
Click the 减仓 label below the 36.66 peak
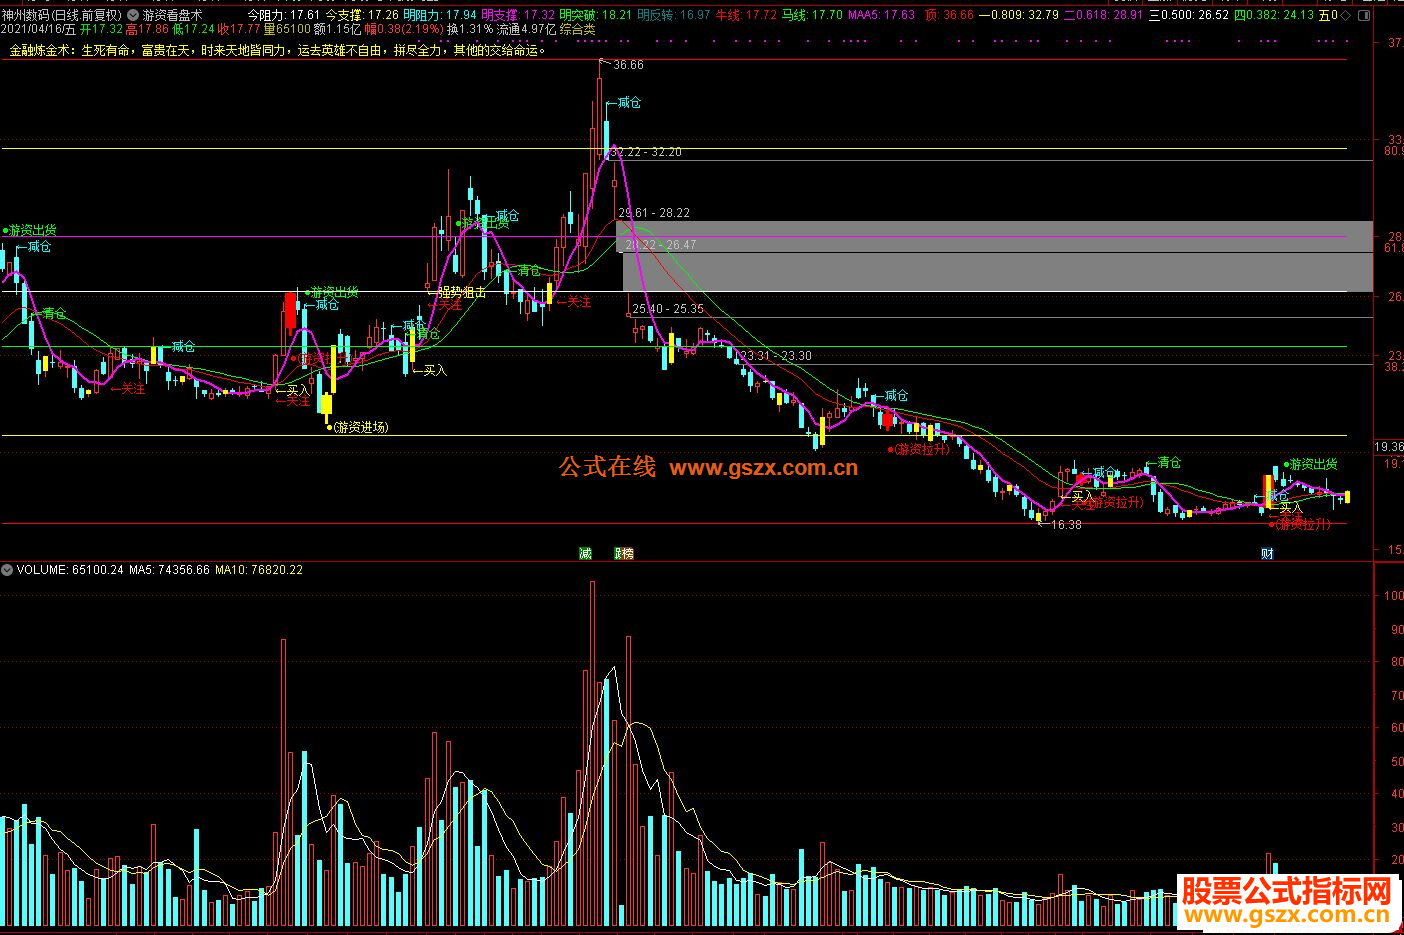(629, 103)
